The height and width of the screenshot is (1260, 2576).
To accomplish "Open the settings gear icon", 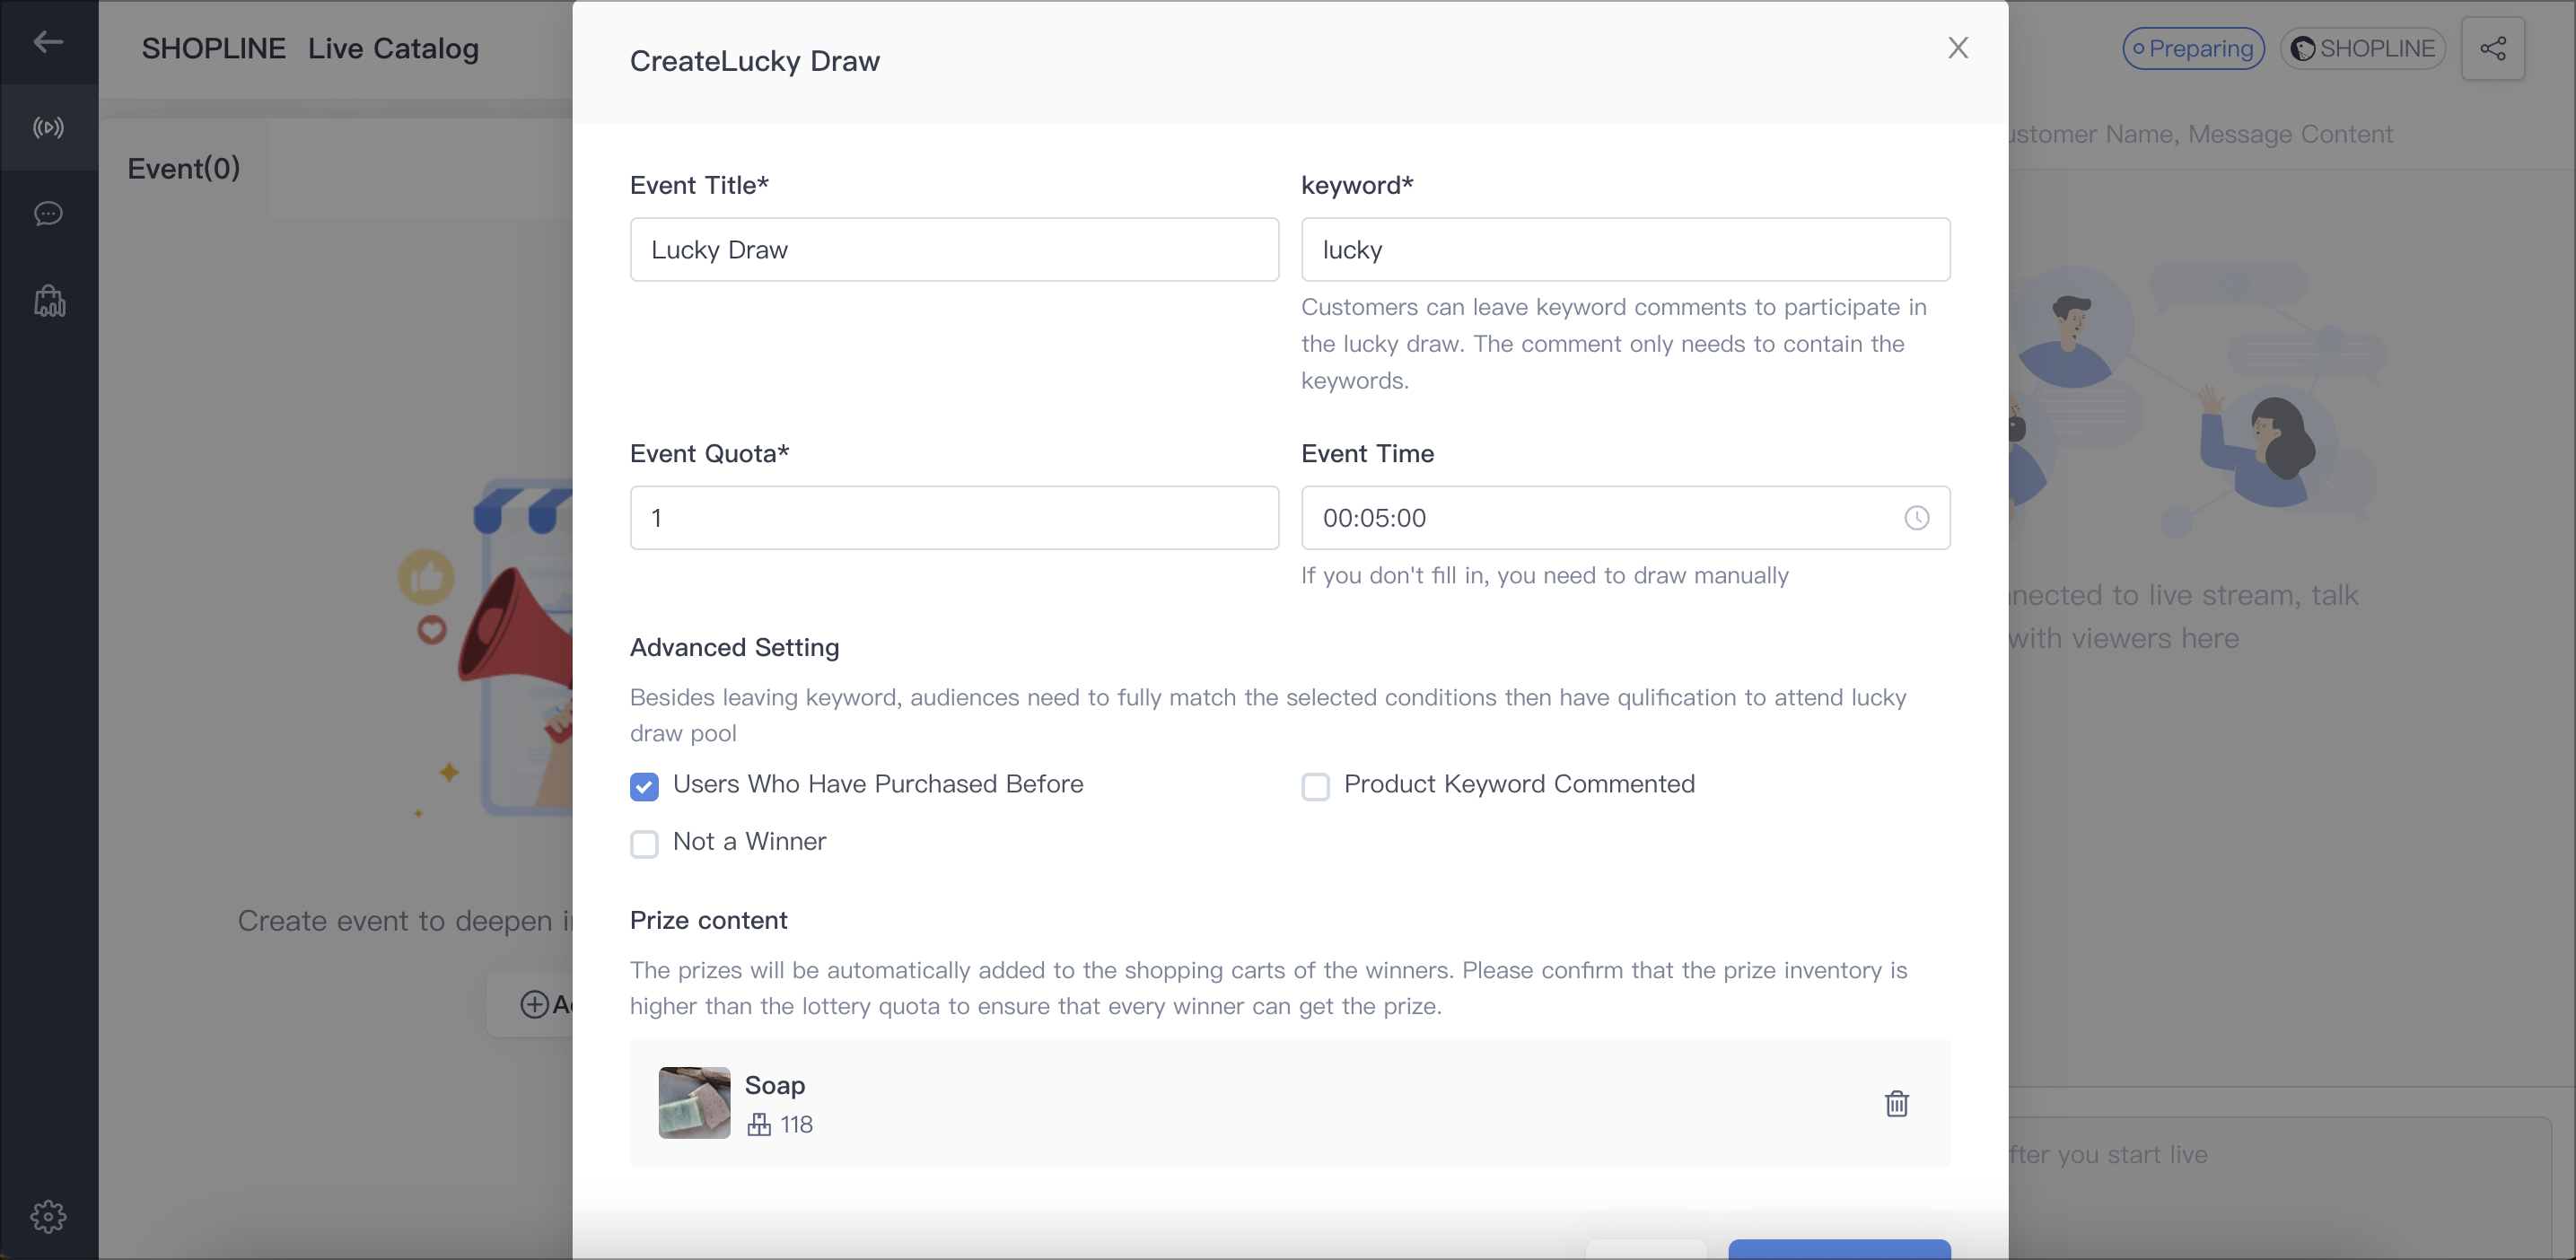I will [x=48, y=1216].
